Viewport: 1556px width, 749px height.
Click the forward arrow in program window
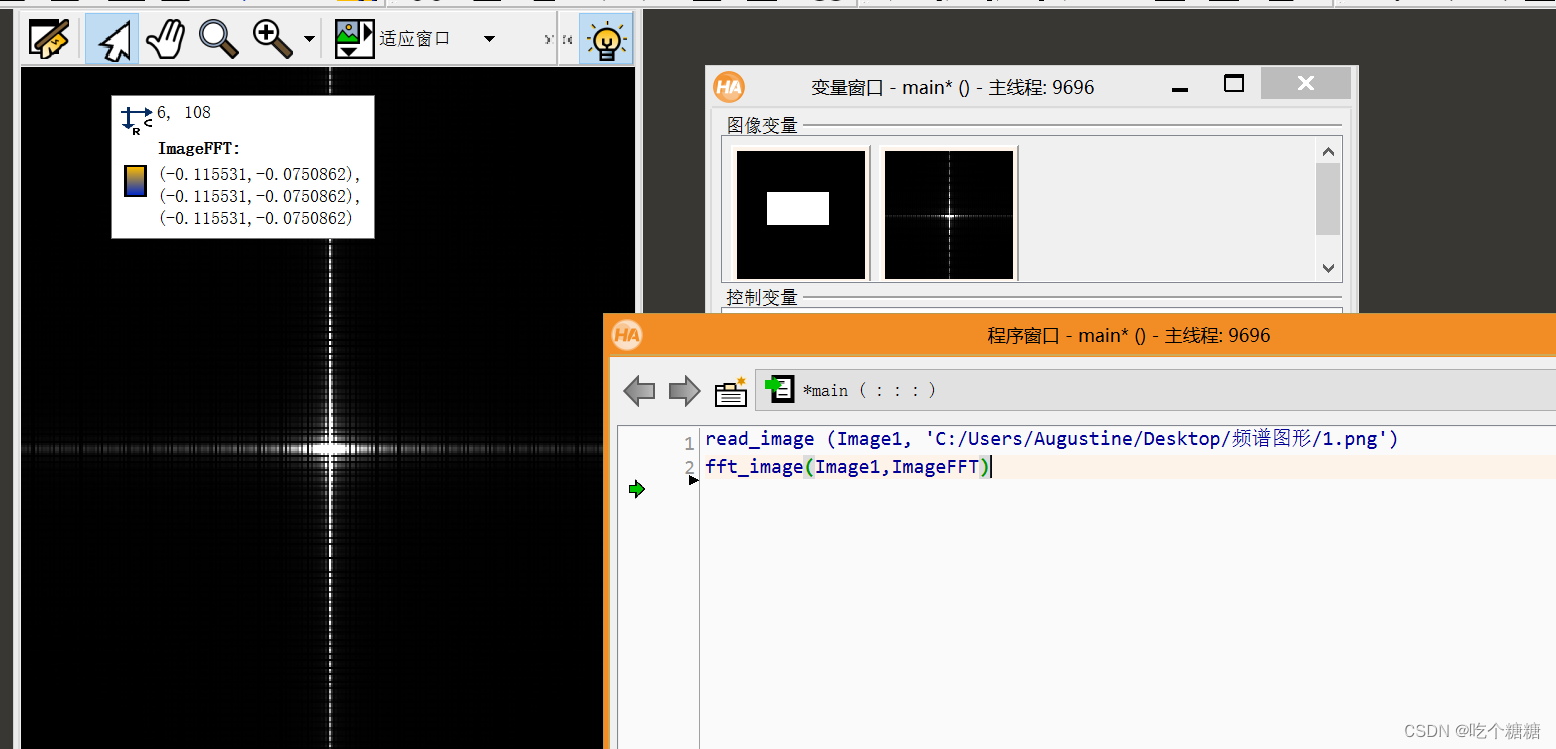[x=684, y=391]
